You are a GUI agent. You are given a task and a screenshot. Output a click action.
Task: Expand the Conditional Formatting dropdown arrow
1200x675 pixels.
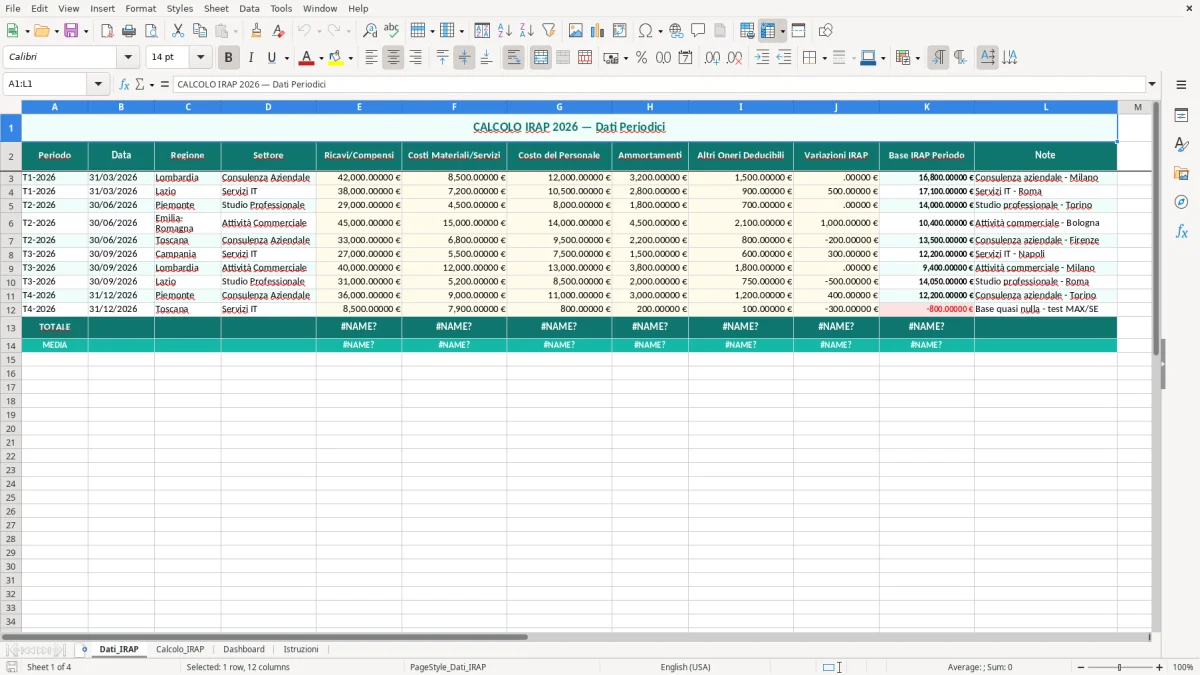pyautogui.click(x=917, y=58)
